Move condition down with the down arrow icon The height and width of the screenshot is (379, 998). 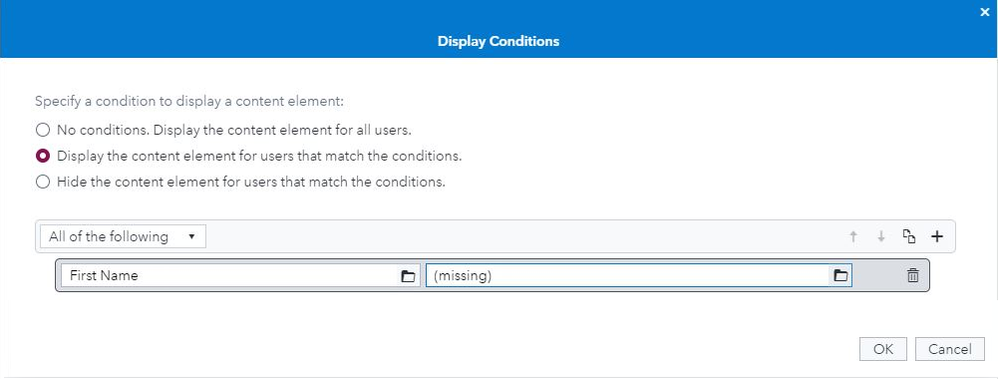click(882, 236)
